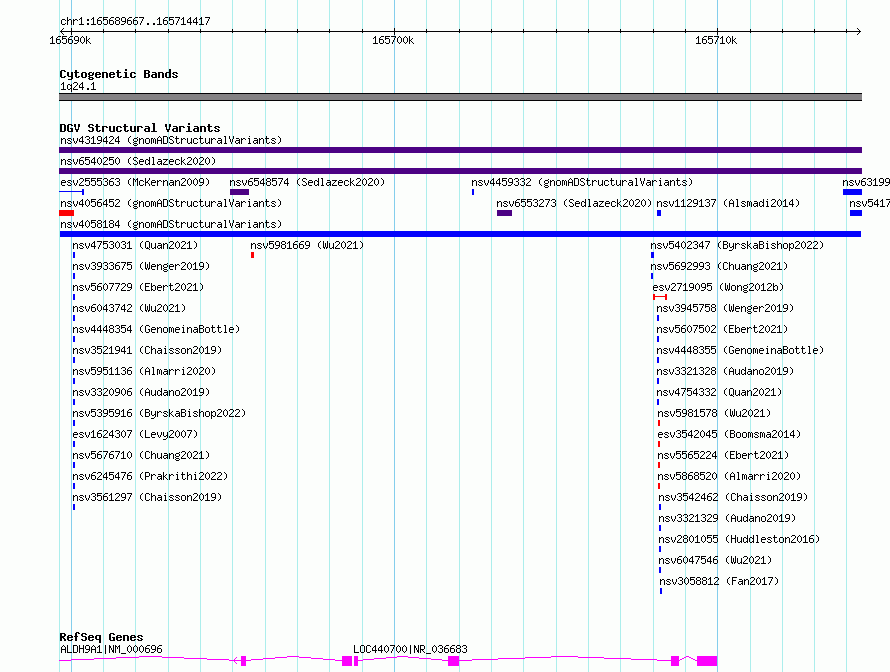Click nsv4058184 gnomAD variant label

coord(171,224)
